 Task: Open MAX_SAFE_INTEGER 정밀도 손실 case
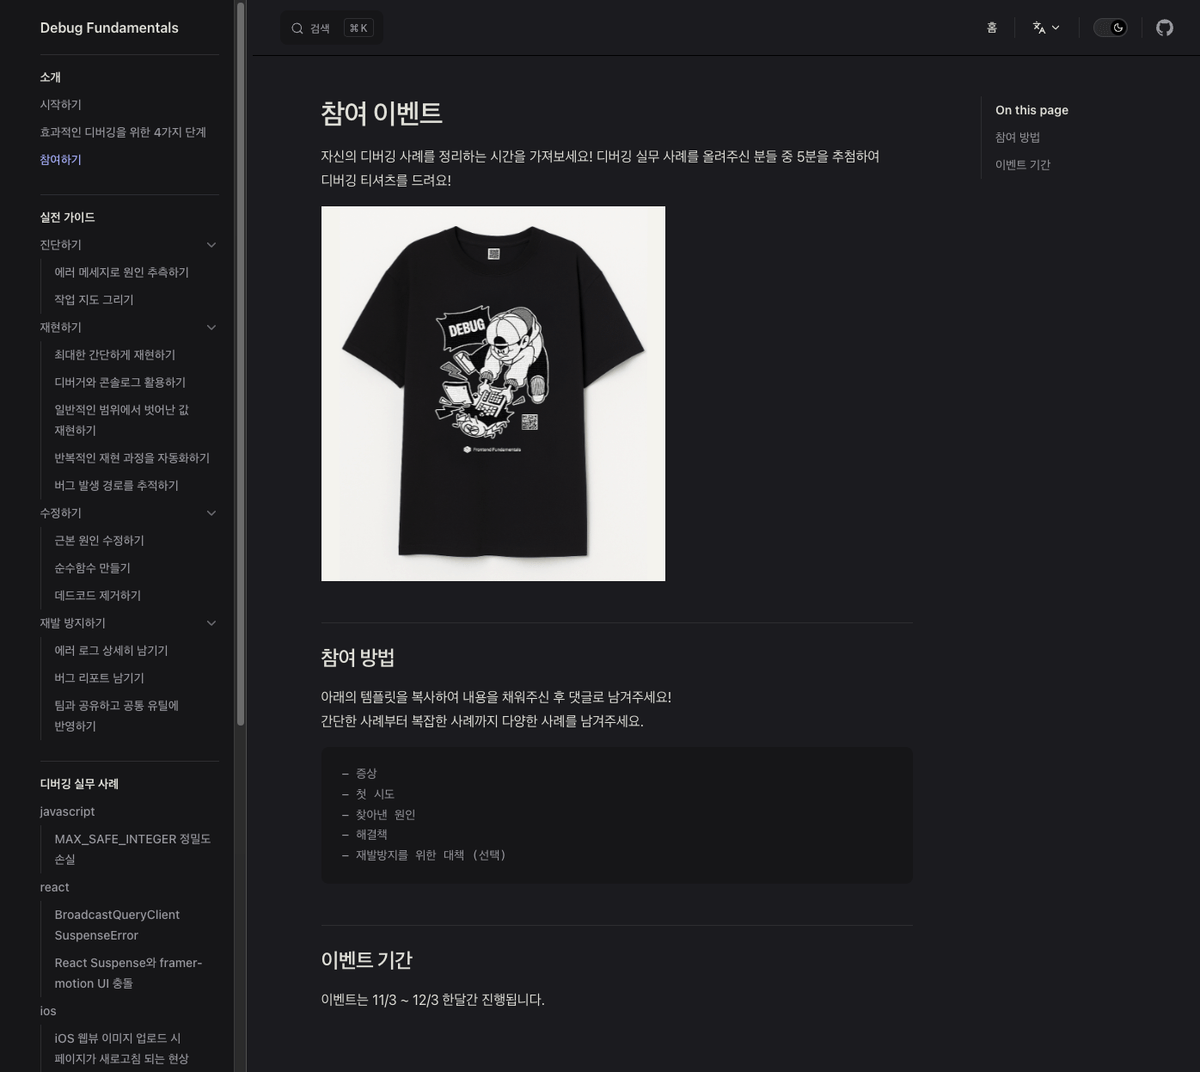(x=133, y=849)
